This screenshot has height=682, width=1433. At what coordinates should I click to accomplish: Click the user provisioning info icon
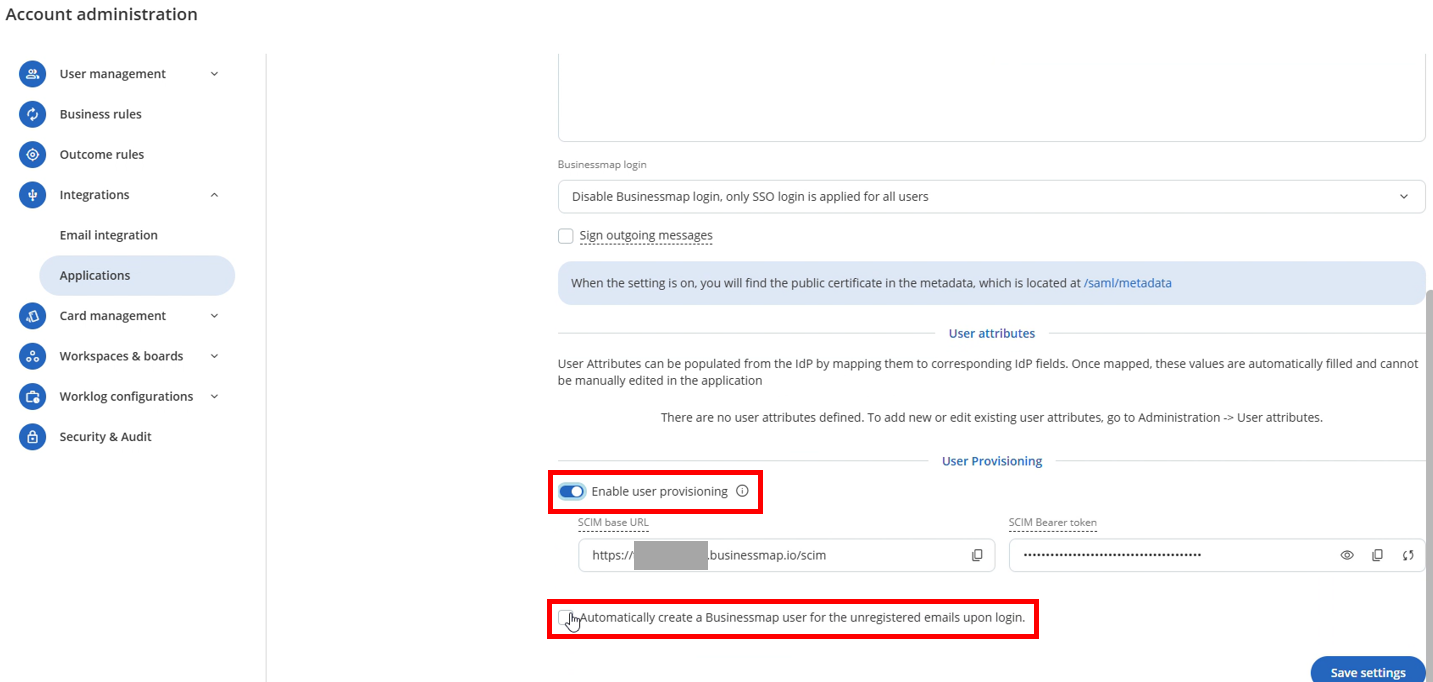click(x=742, y=491)
